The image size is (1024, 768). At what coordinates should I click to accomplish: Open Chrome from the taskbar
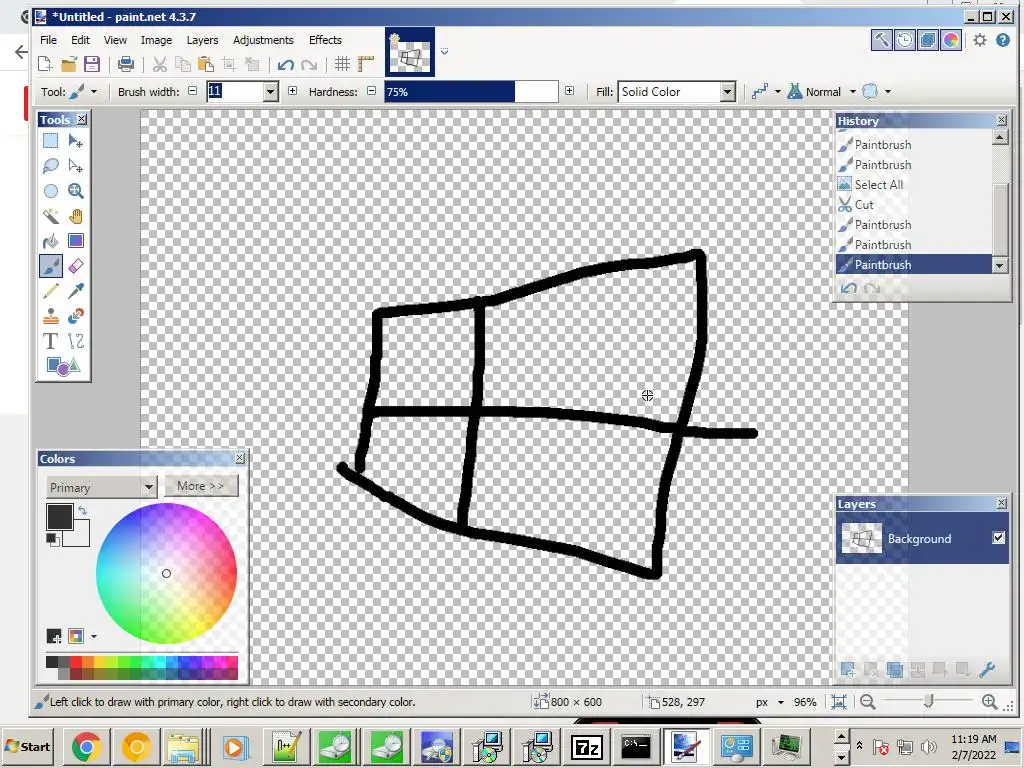point(86,746)
